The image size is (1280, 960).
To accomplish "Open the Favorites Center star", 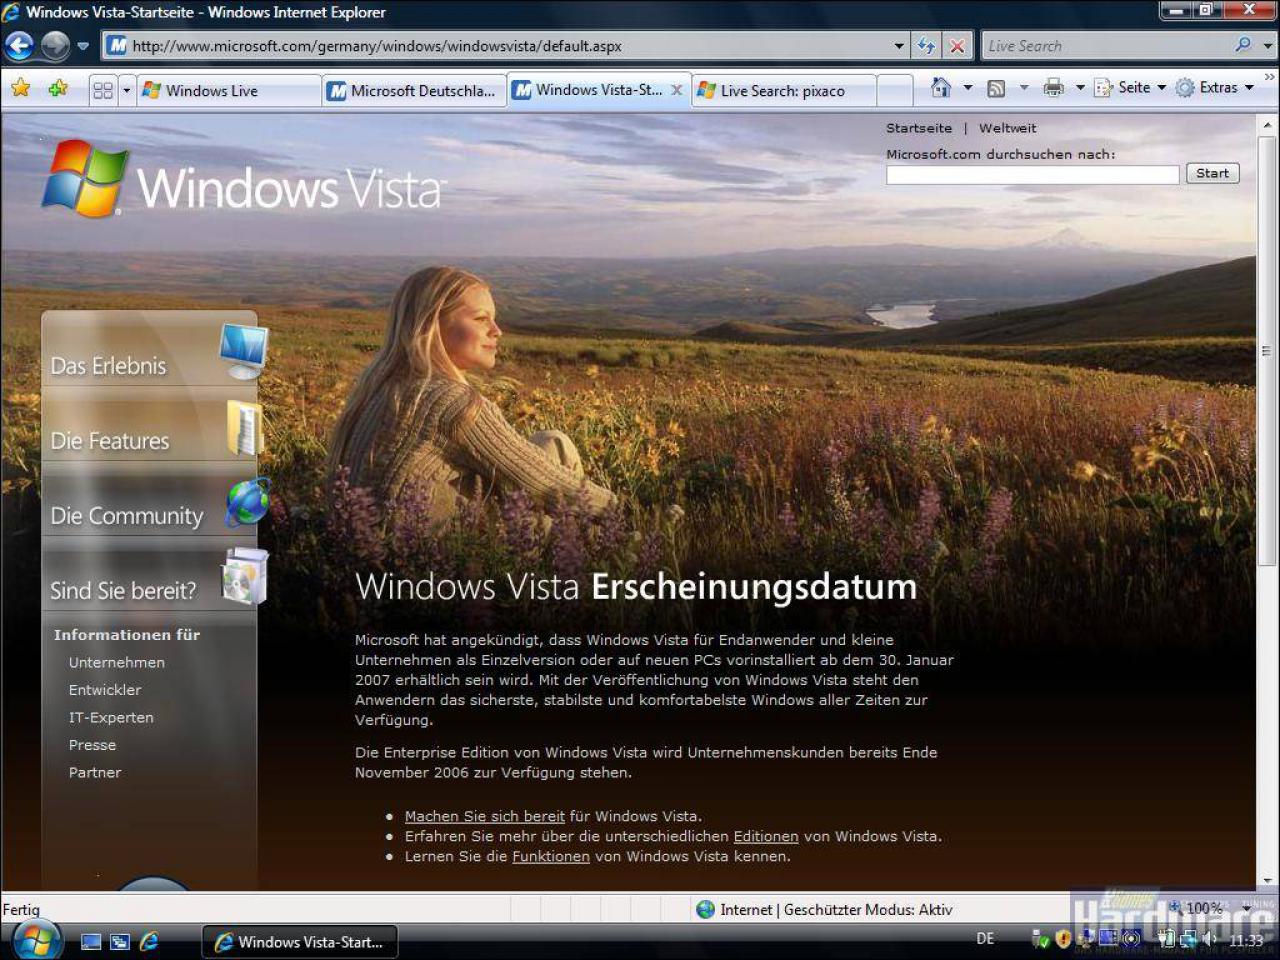I will [20, 88].
